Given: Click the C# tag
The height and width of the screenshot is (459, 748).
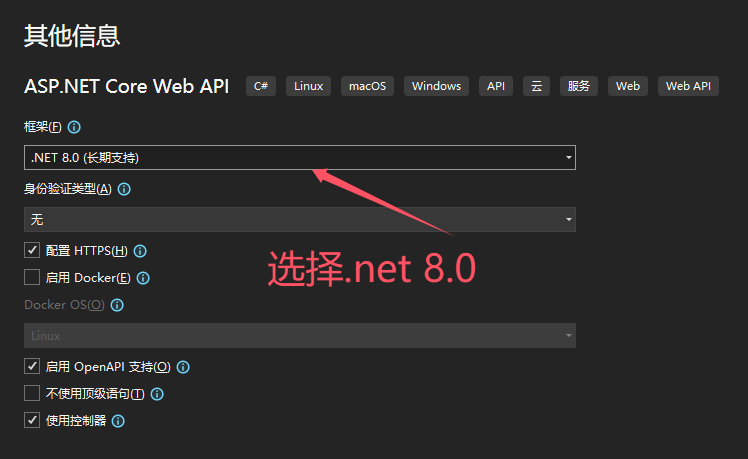Looking at the screenshot, I should 261,86.
